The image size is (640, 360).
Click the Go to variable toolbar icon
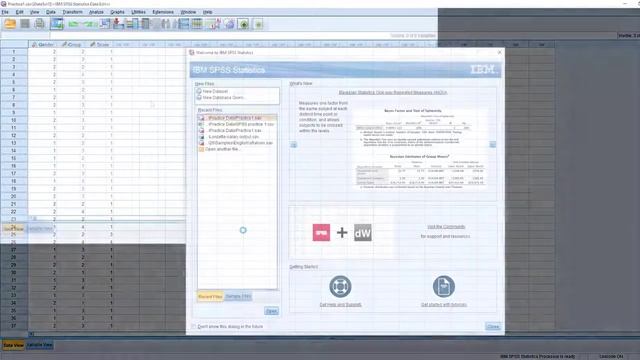click(118, 24)
